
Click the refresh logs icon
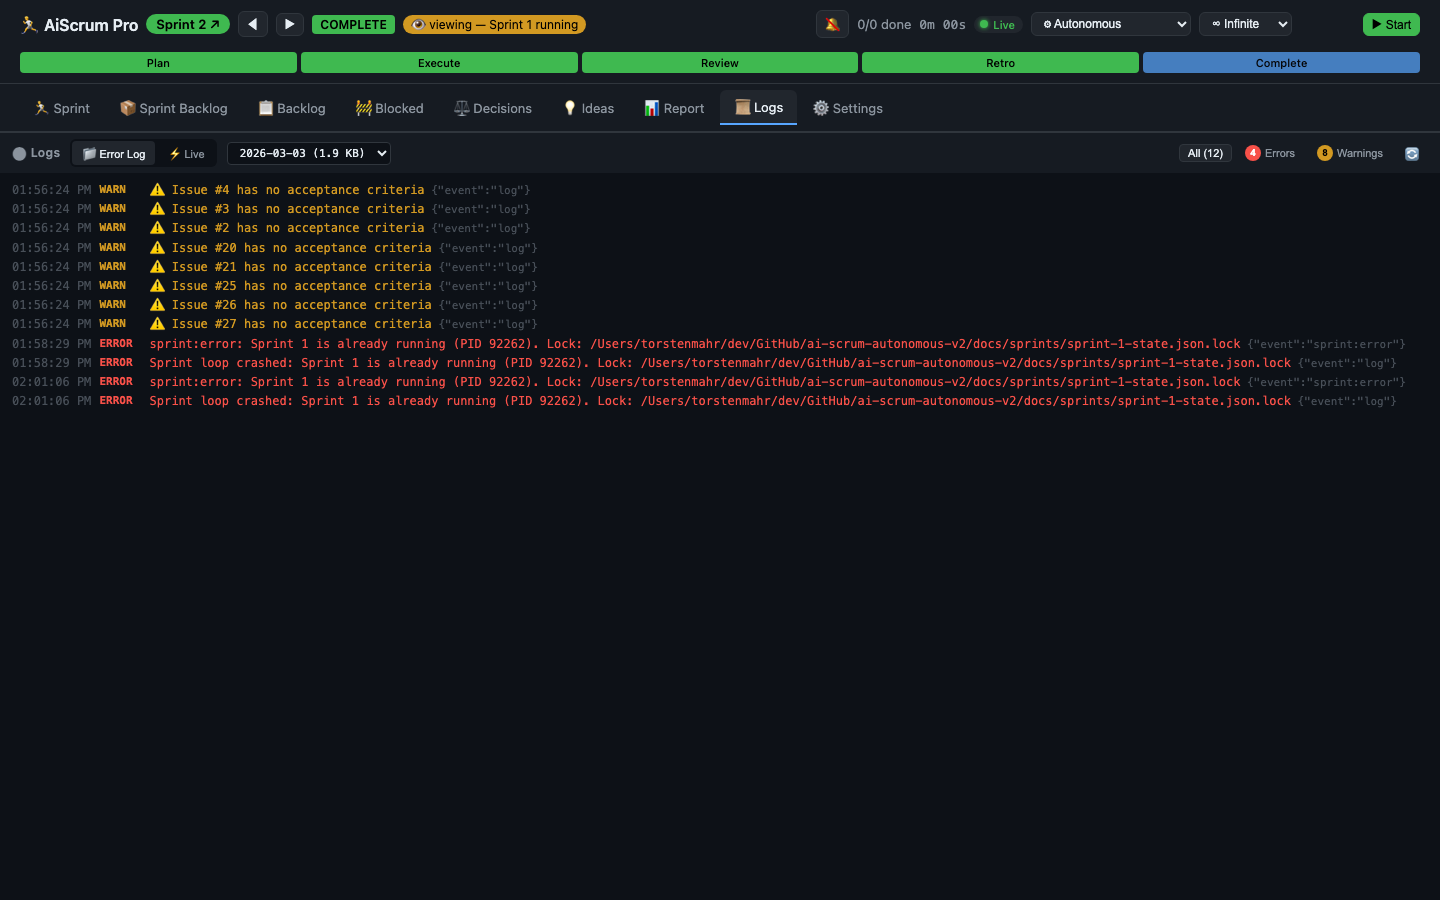(1412, 154)
